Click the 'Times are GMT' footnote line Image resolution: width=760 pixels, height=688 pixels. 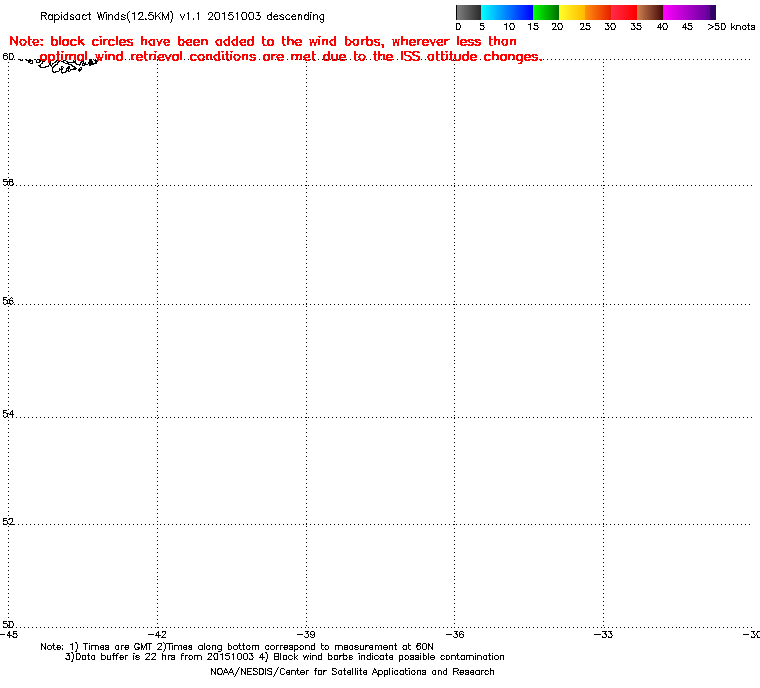(237, 647)
